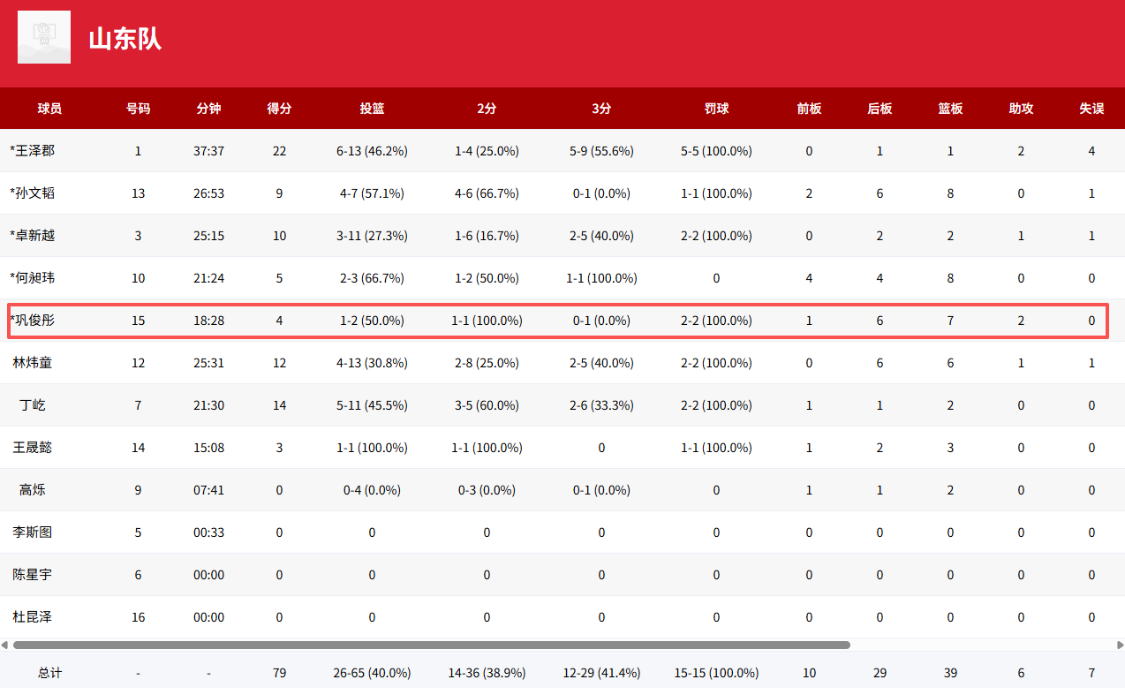Open player 孙文韬 wearing number 13
This screenshot has height=688, width=1125.
click(32, 193)
